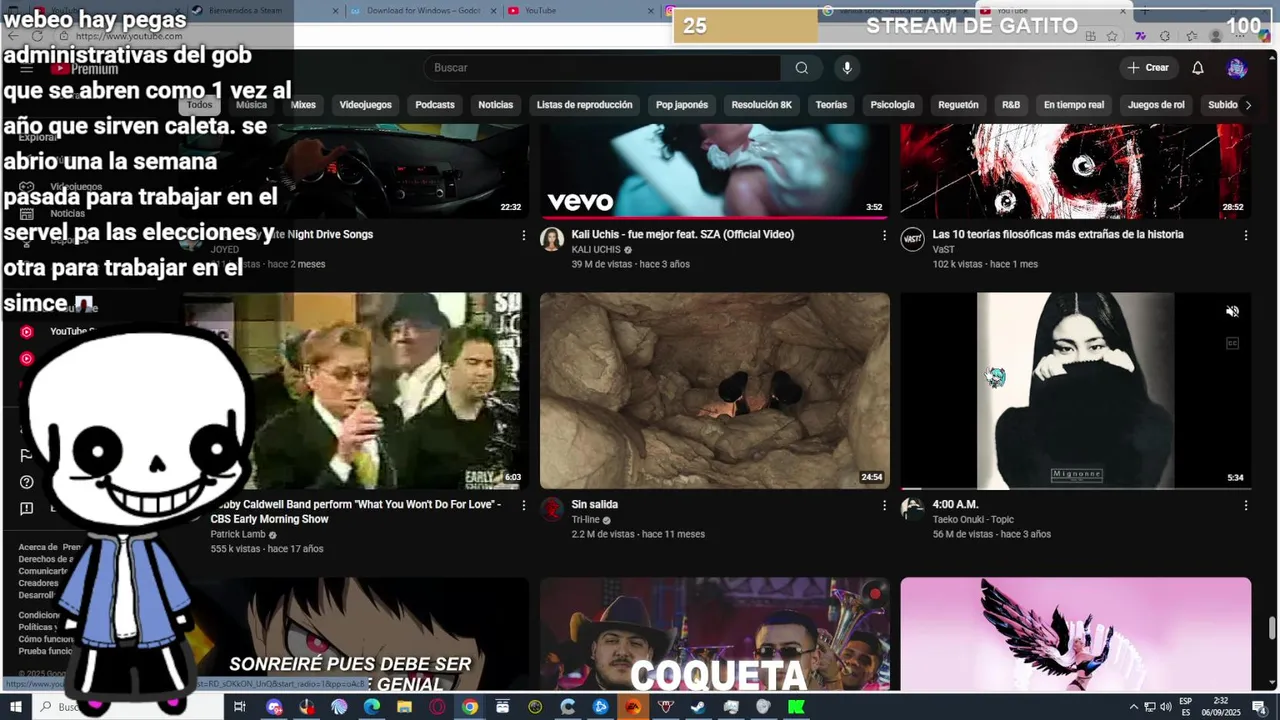Click the Taeko Onuki channel avatar
Viewport: 1280px width, 720px height.
[912, 509]
